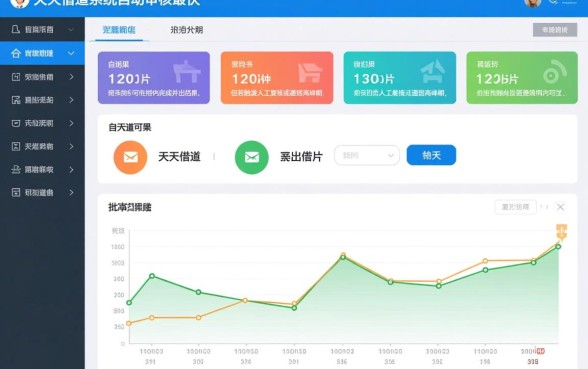Click the house icon in the highlighted sidebar row
Viewport: 588px width, 369px height.
[x=16, y=53]
